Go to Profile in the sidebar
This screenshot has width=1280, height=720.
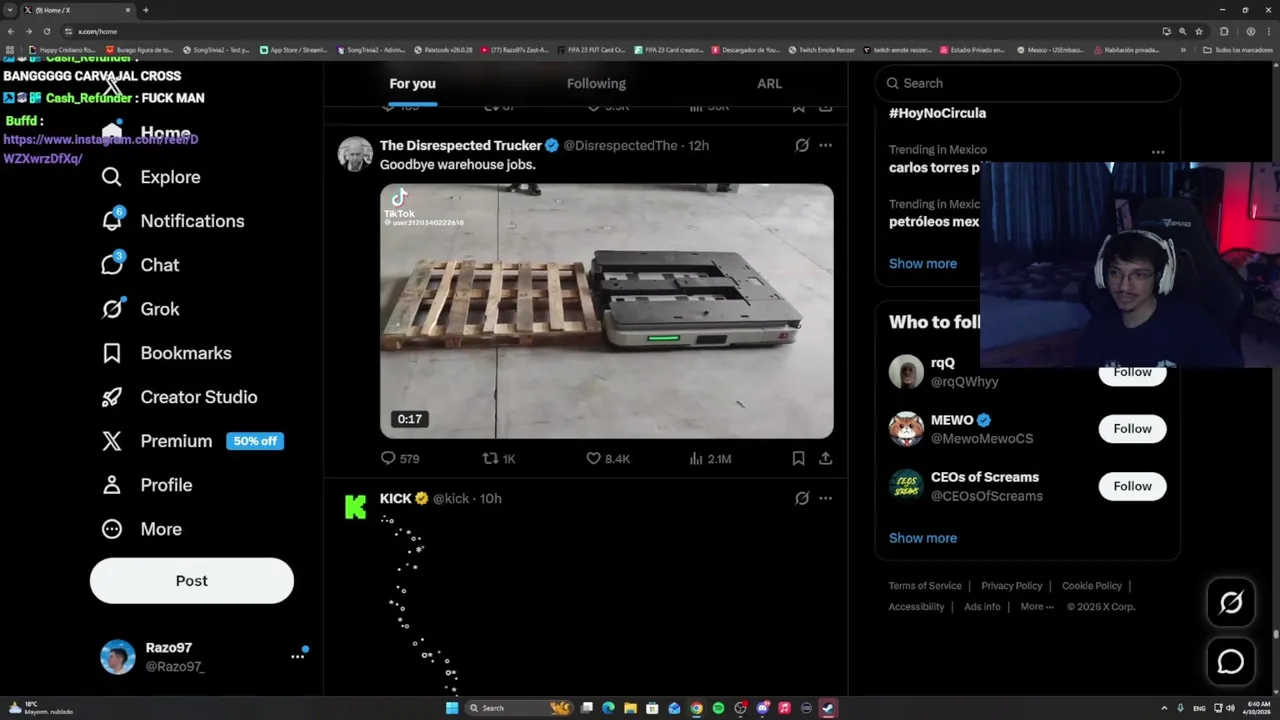146,485
